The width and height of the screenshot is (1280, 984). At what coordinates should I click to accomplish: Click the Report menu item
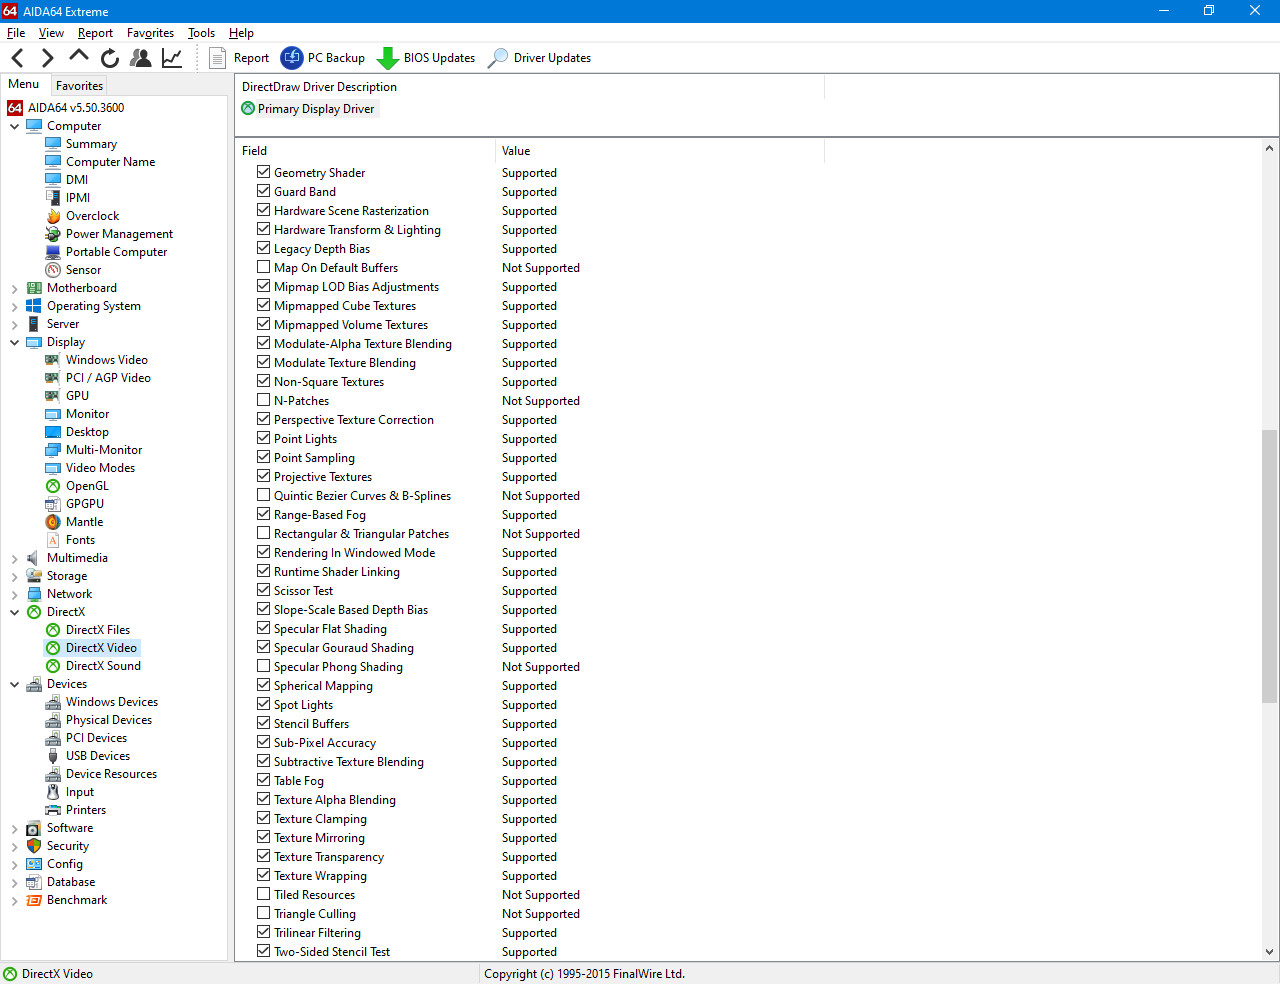(x=95, y=33)
